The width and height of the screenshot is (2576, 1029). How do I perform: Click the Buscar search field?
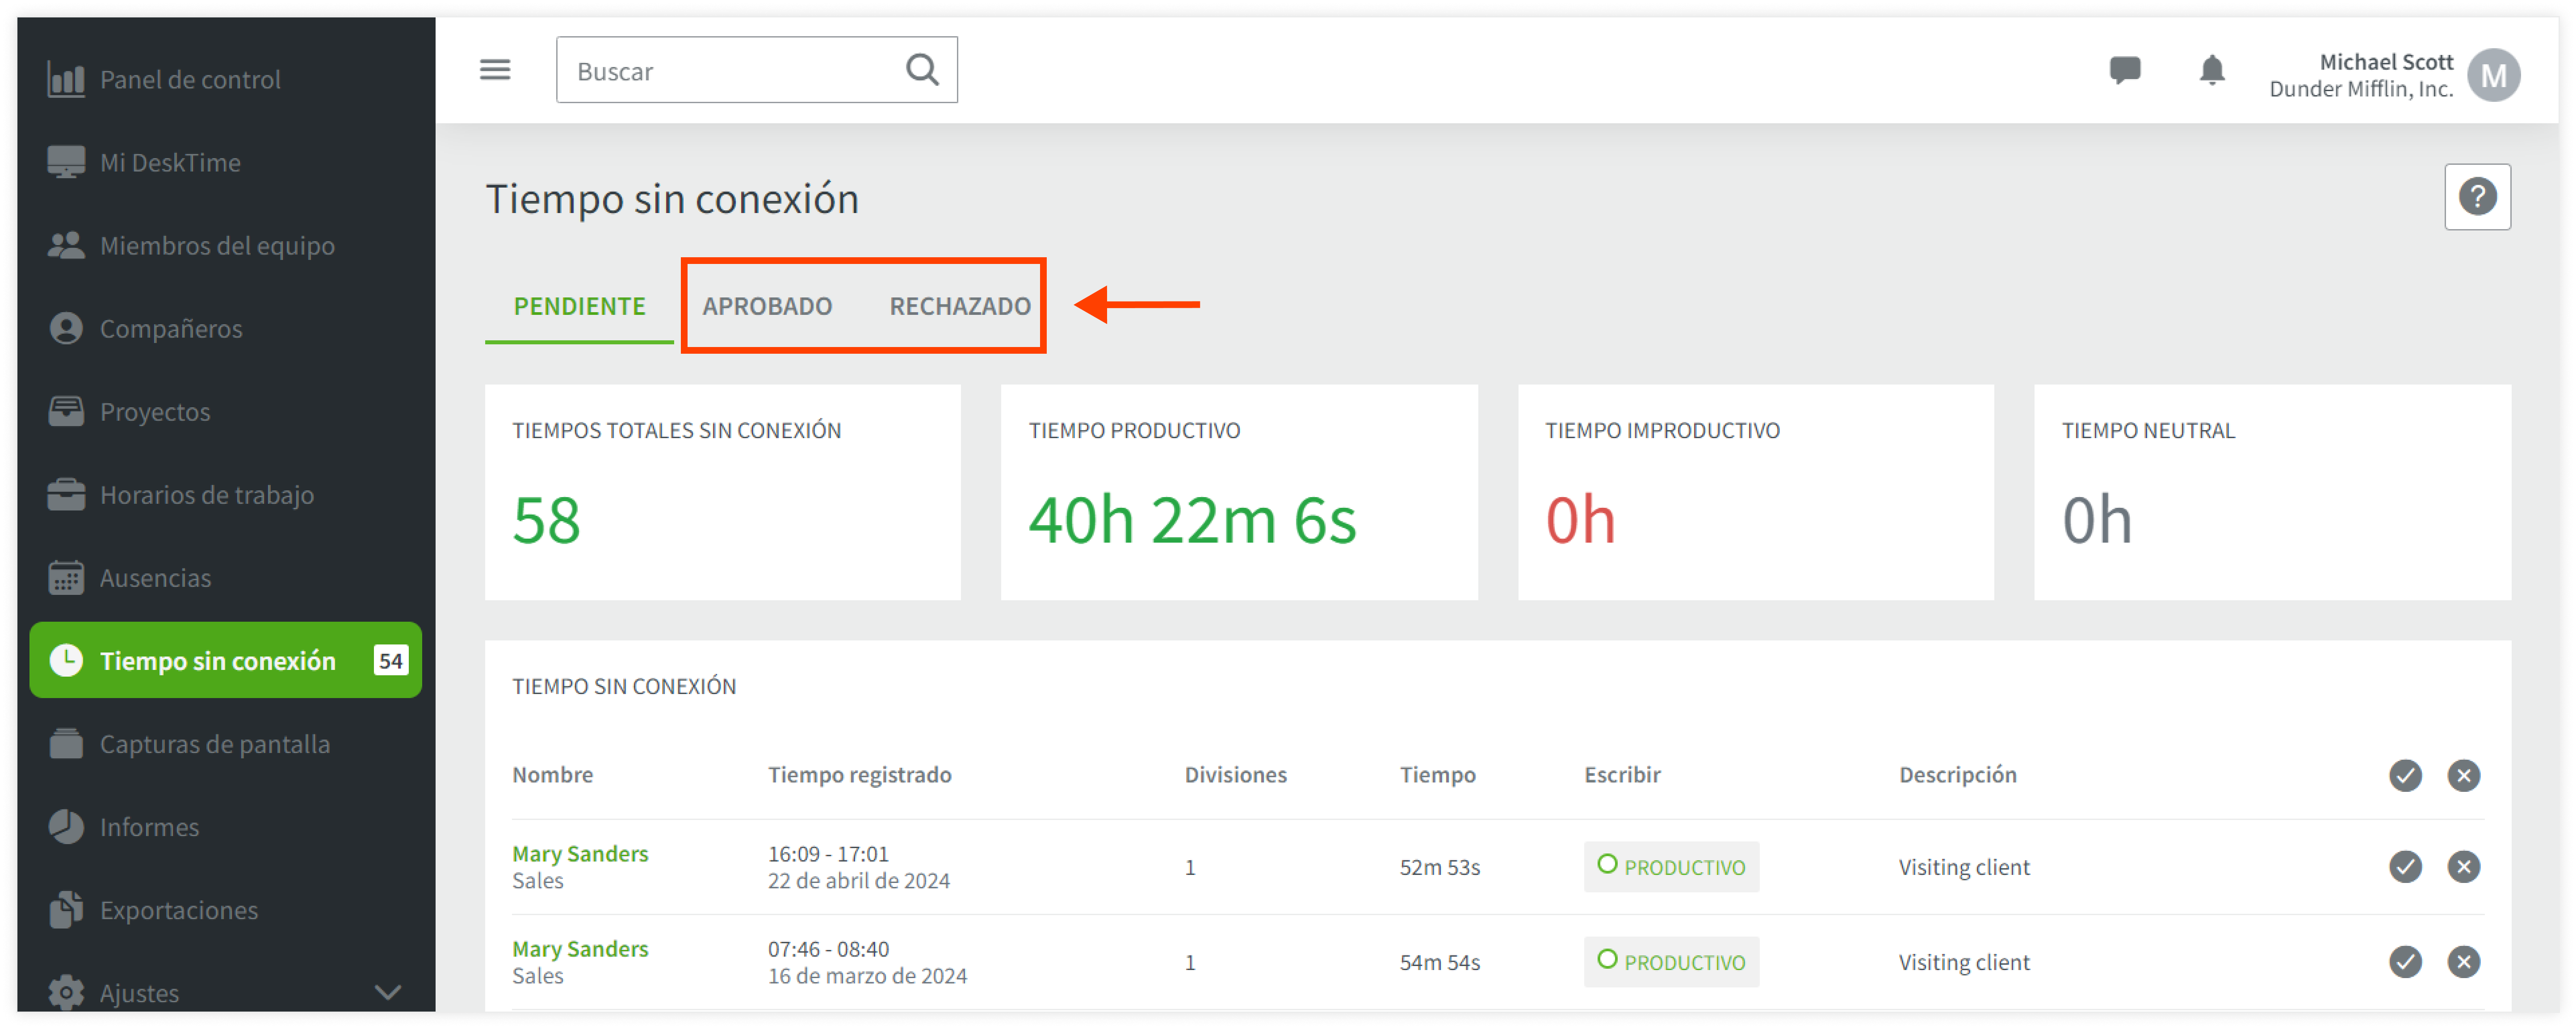[756, 70]
